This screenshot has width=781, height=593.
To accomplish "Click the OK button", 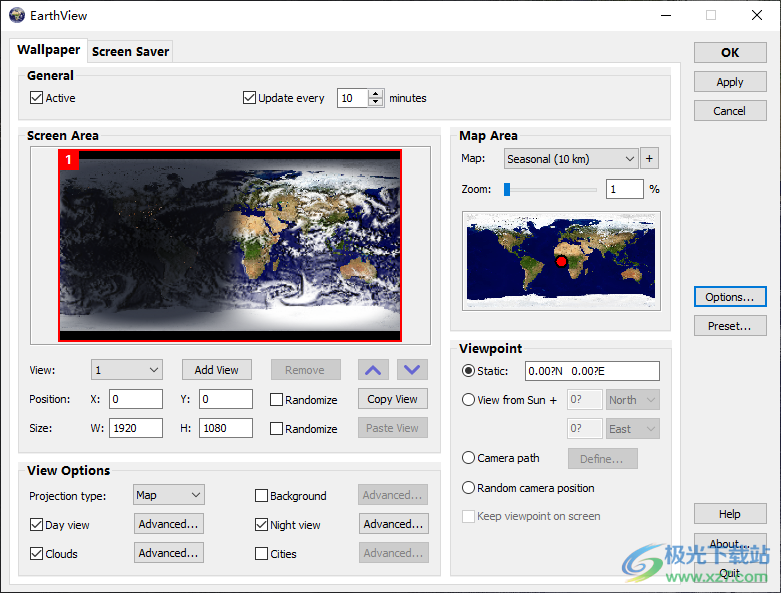I will pos(730,53).
